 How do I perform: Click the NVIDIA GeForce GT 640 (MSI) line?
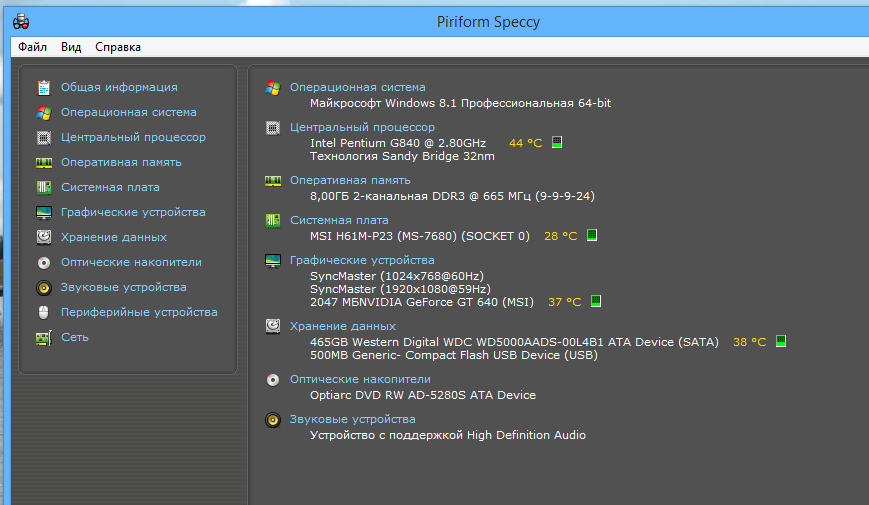click(x=422, y=302)
